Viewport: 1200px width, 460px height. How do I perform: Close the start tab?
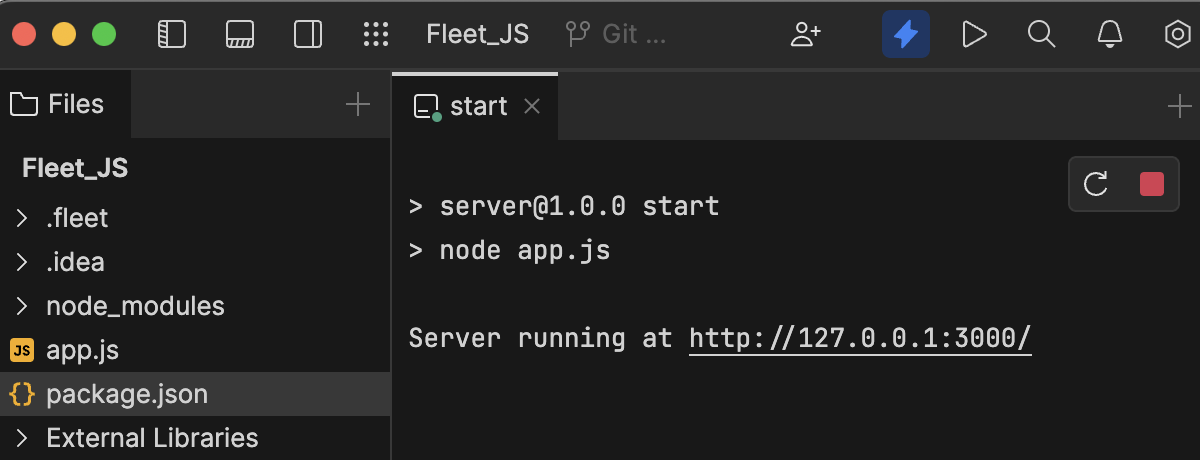(532, 106)
